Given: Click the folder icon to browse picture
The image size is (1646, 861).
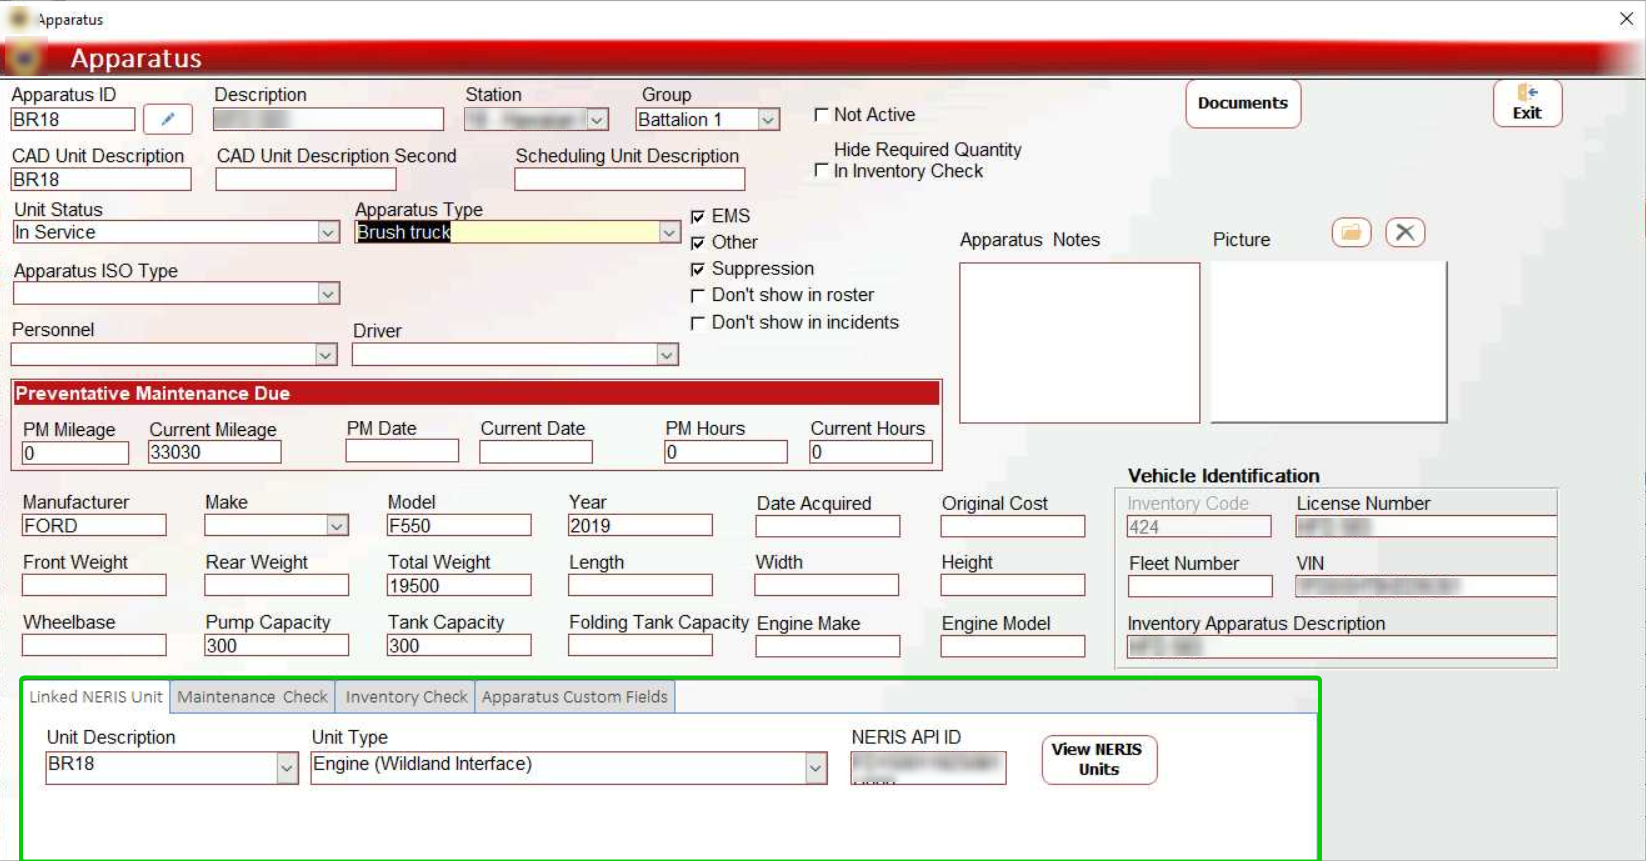Looking at the screenshot, I should (1351, 233).
